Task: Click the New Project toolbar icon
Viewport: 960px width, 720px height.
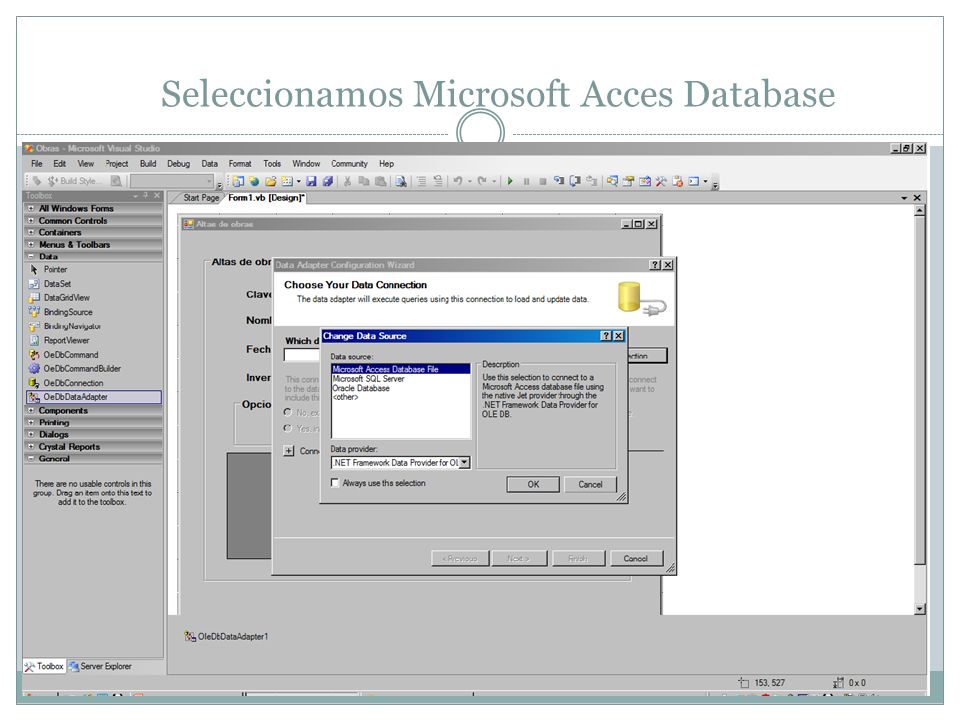Action: (x=238, y=181)
